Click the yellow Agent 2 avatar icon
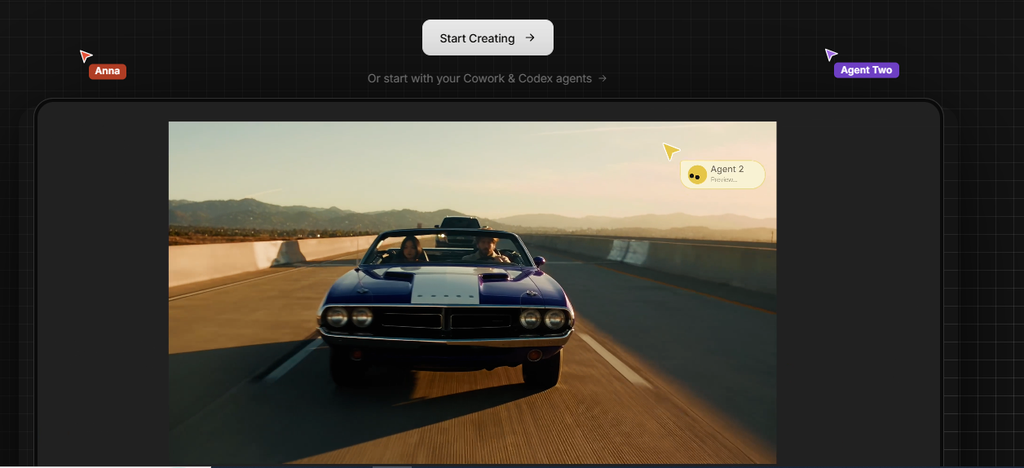The height and width of the screenshot is (468, 1024). click(x=697, y=175)
